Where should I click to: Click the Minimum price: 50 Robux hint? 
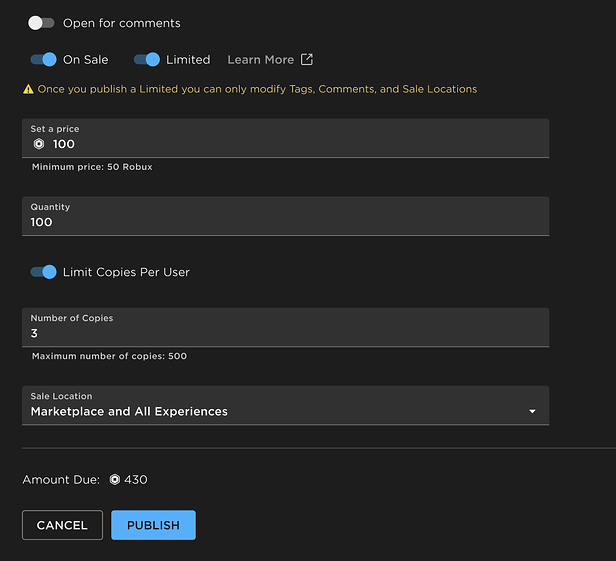[x=92, y=167]
